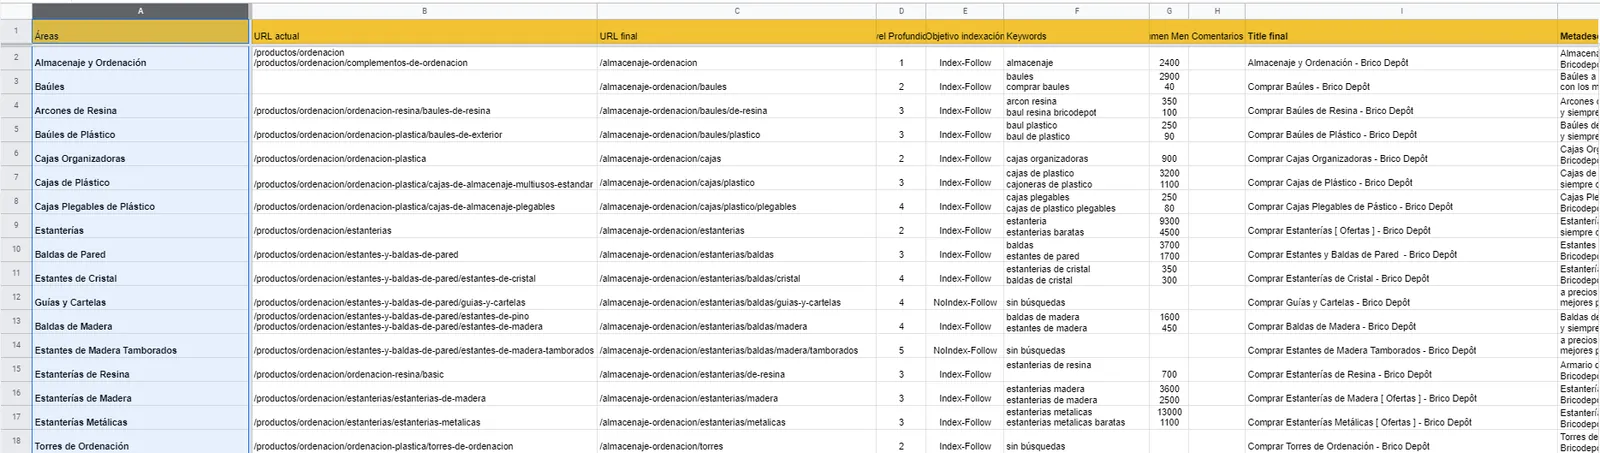Select the 'Estanterías de Madera' area cell
Screen dimensions: 1600x453
140,394
